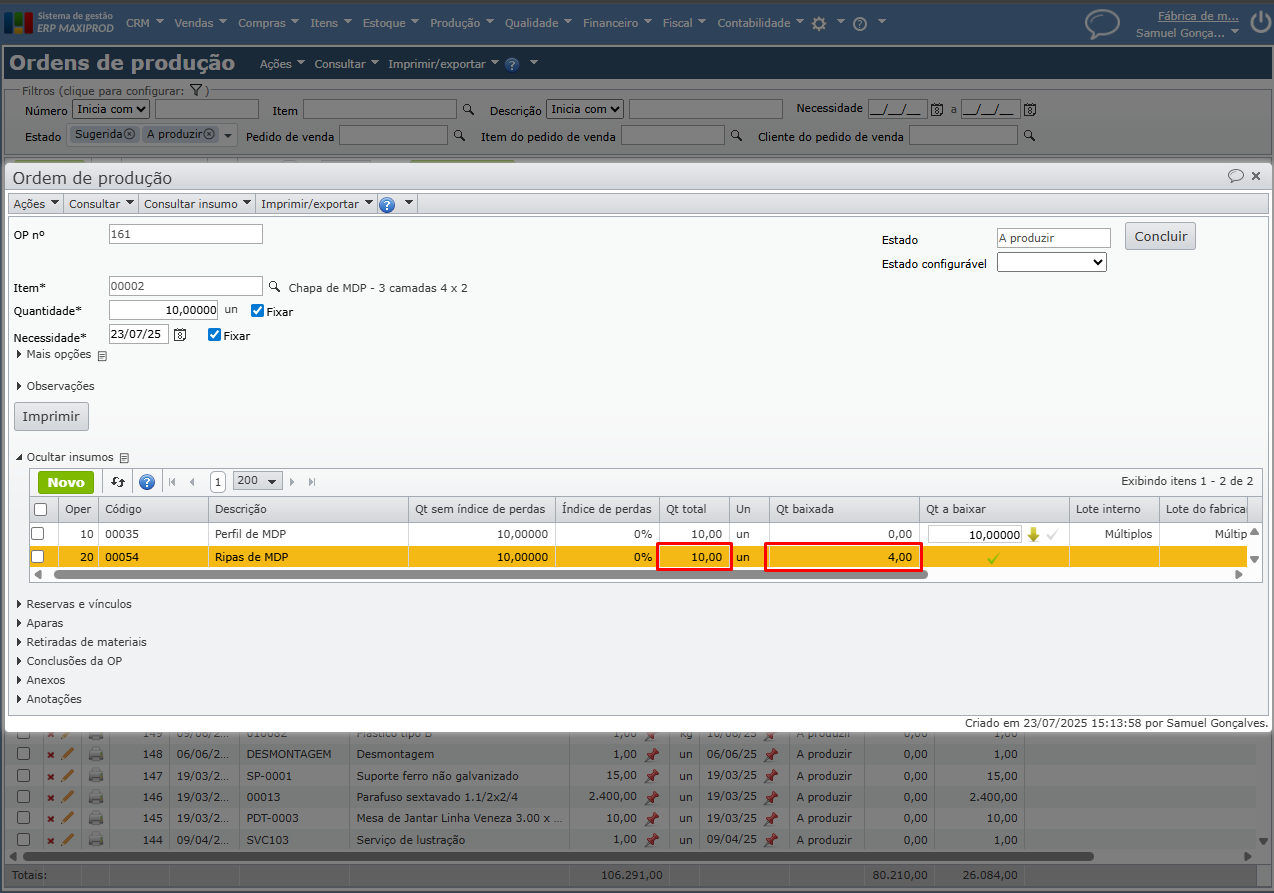
Task: Click the green Novo button
Action: 66,482
